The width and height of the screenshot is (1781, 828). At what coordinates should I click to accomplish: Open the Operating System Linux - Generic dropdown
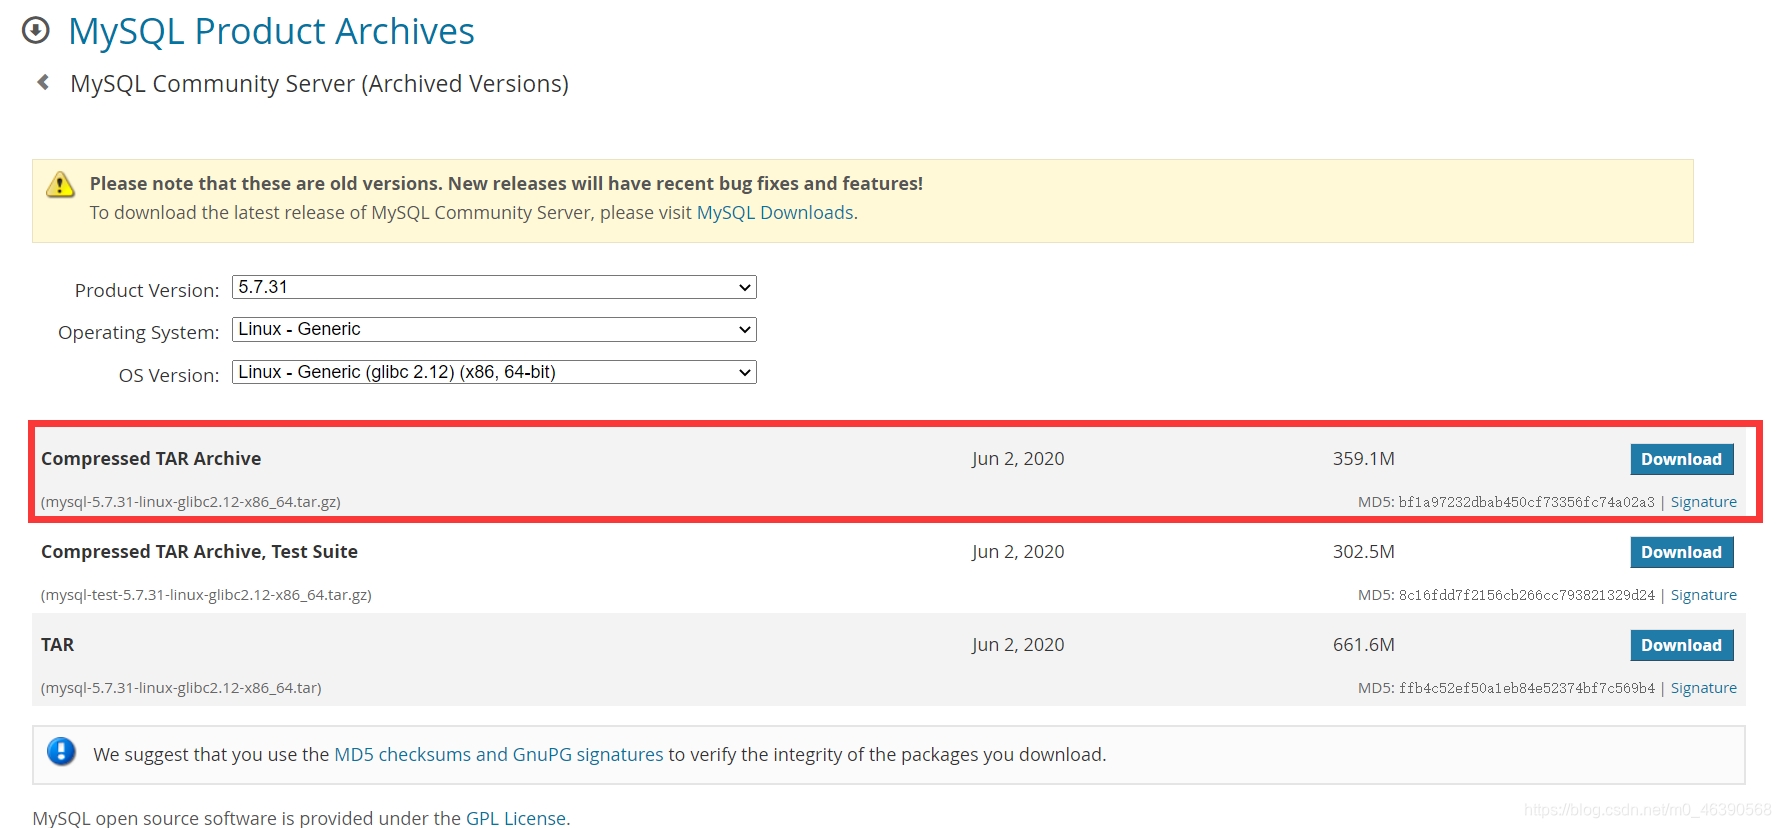point(494,329)
